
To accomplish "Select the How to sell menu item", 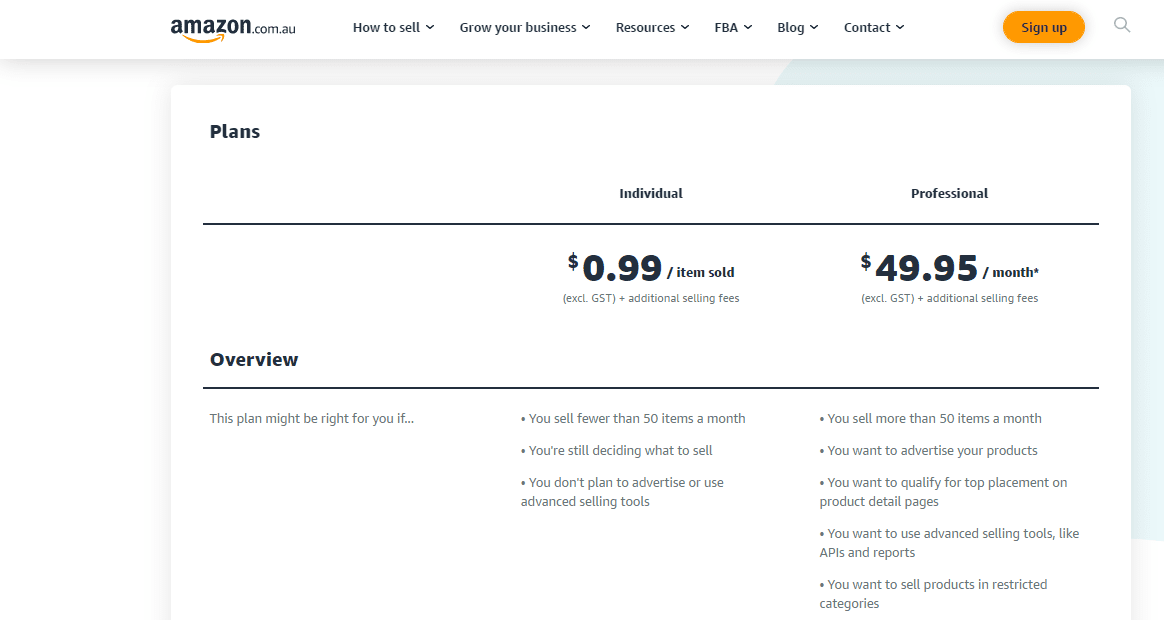I will 386,27.
